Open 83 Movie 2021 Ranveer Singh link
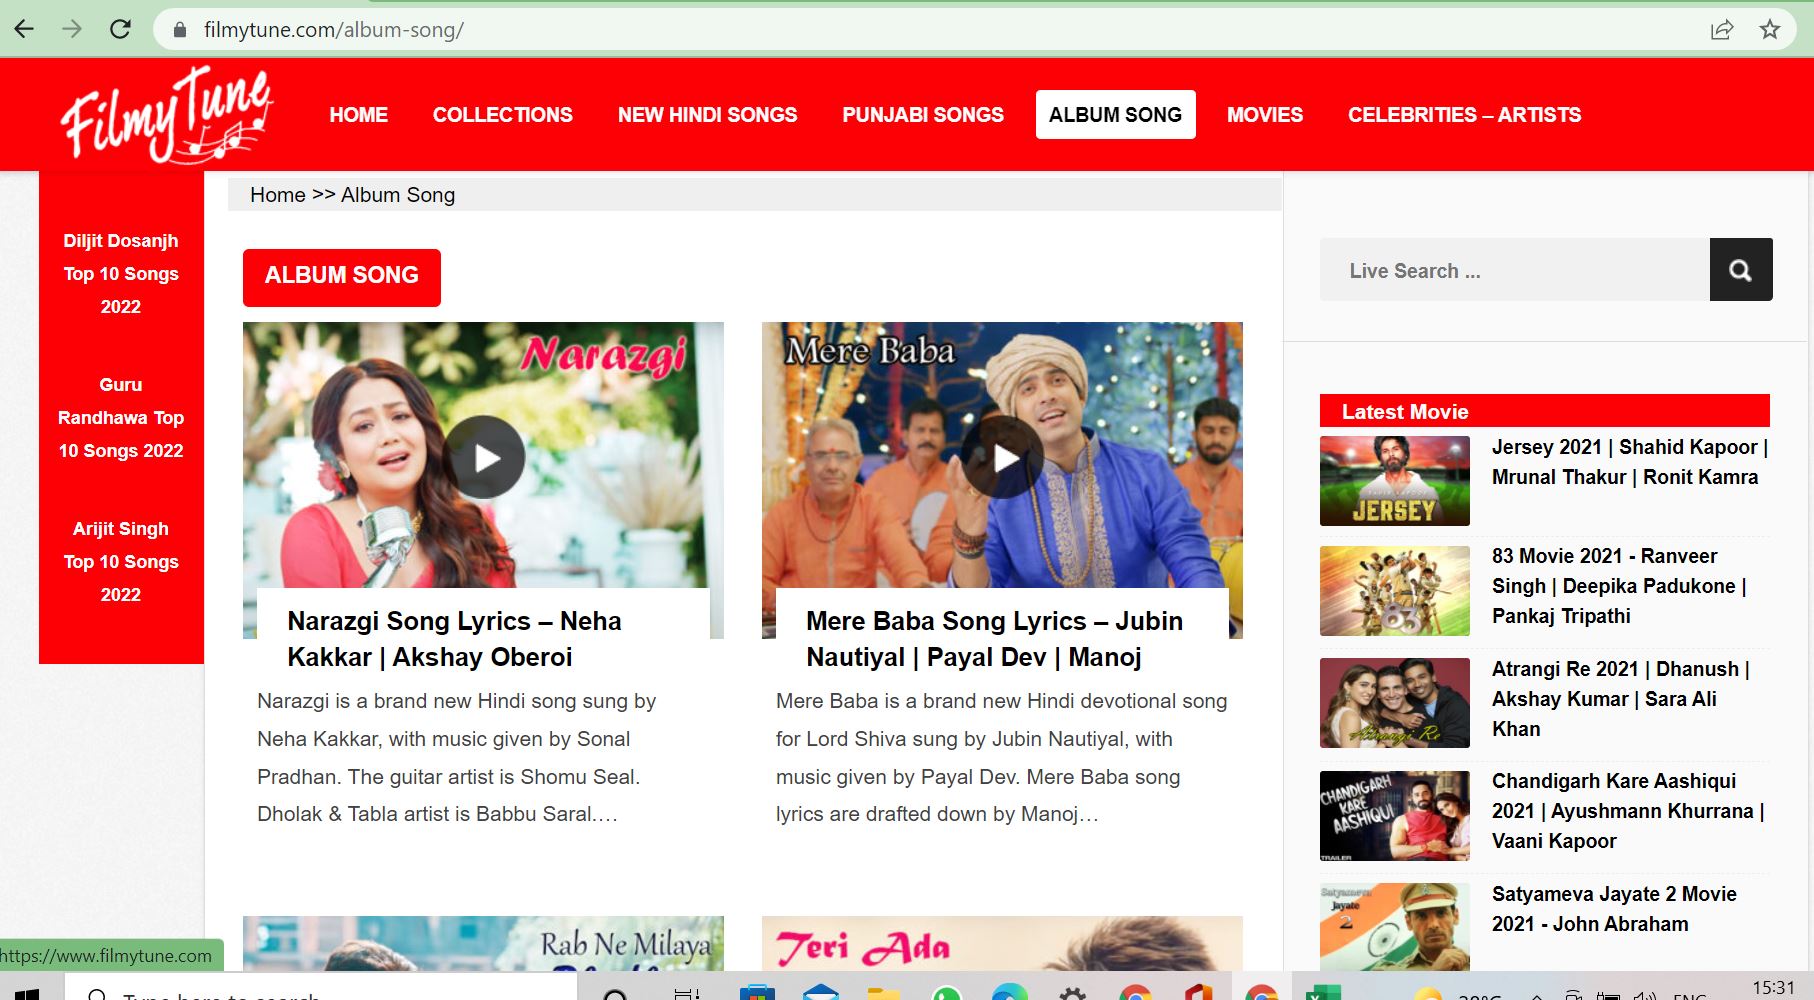Image resolution: width=1814 pixels, height=1000 pixels. (x=1619, y=586)
